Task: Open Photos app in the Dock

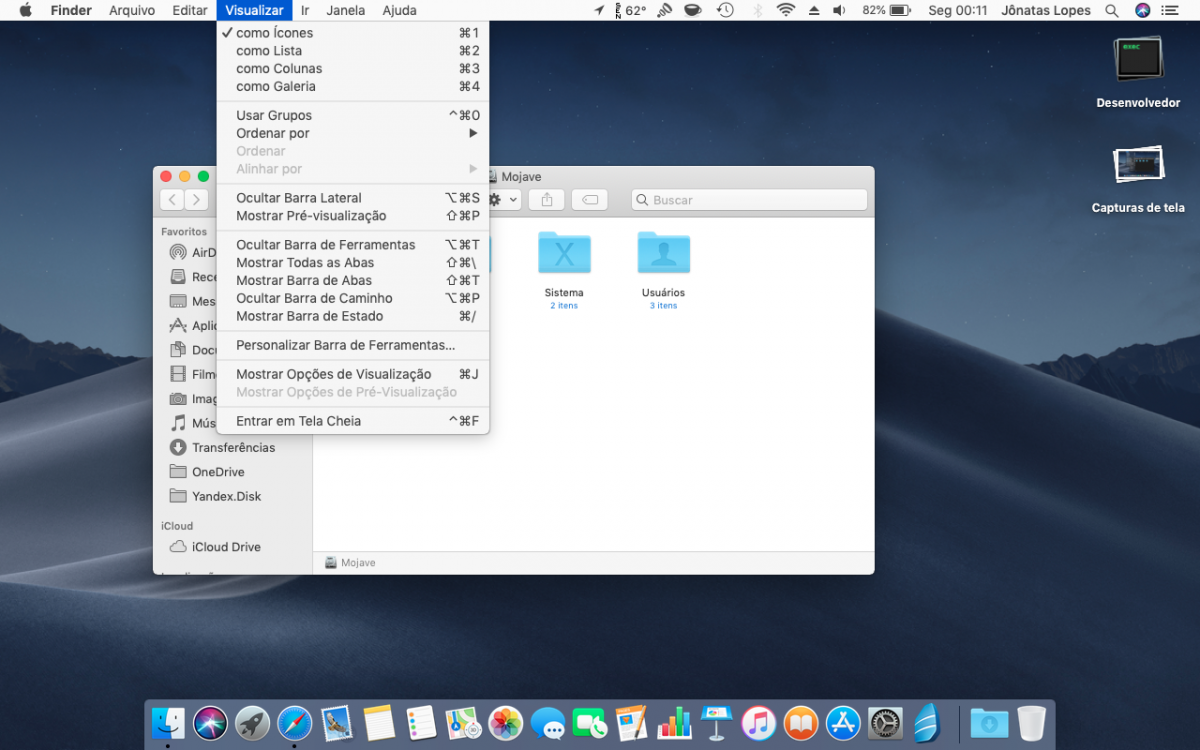Action: pyautogui.click(x=505, y=723)
